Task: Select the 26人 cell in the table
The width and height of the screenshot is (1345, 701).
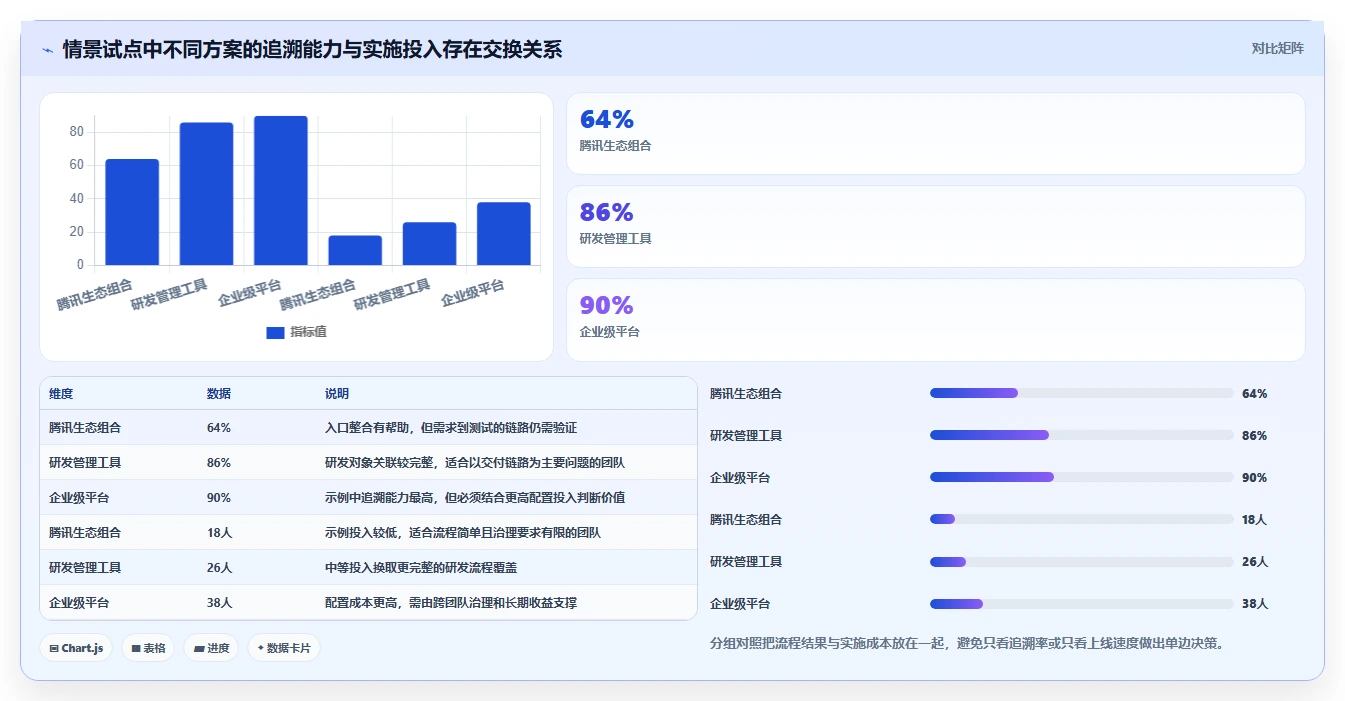Action: (219, 568)
